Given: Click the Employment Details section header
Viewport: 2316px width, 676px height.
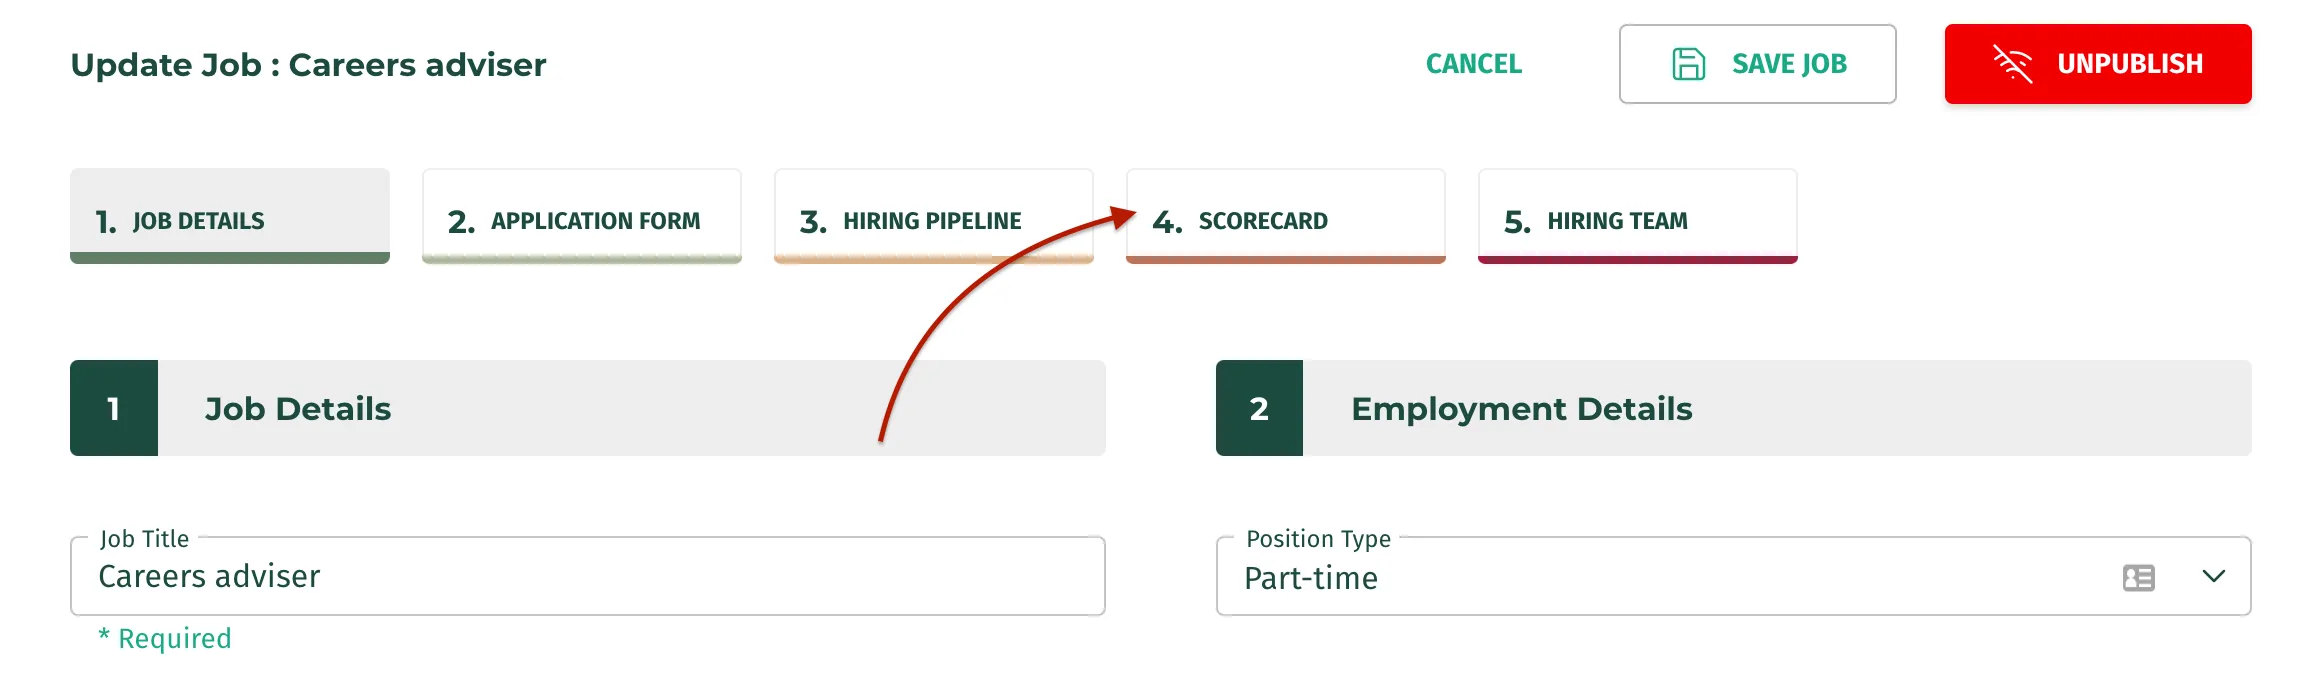Looking at the screenshot, I should point(1734,408).
